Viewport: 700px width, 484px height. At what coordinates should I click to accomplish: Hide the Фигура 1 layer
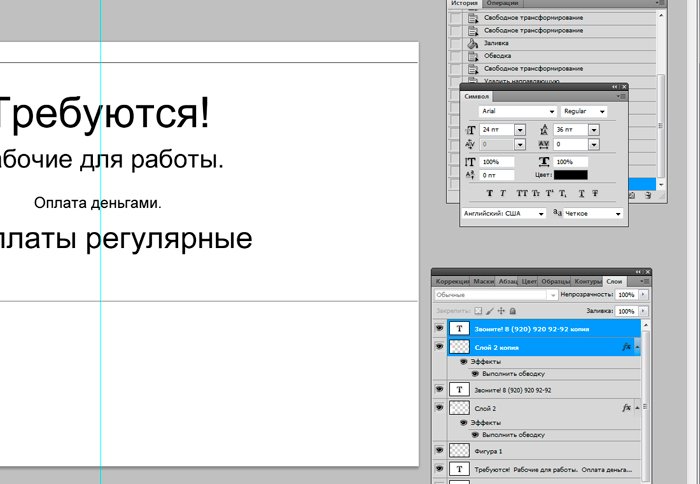[439, 451]
